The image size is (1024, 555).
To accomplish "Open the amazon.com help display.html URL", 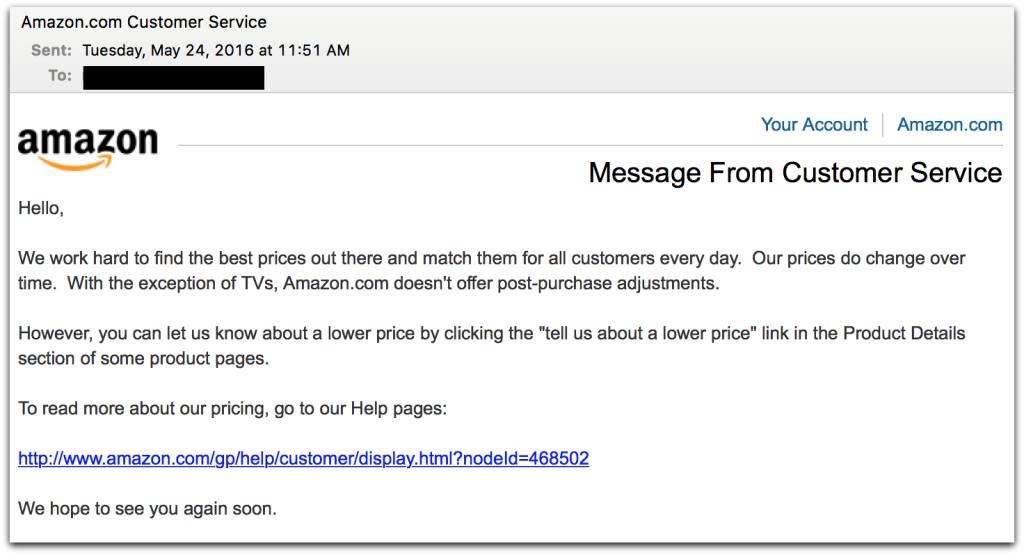I will [303, 459].
